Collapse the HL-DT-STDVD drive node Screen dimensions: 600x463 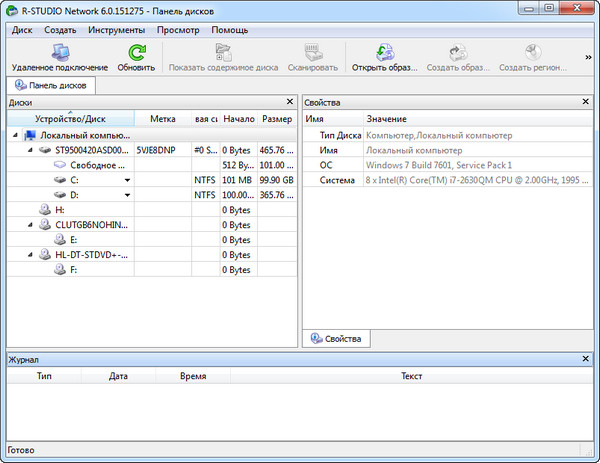coord(31,255)
